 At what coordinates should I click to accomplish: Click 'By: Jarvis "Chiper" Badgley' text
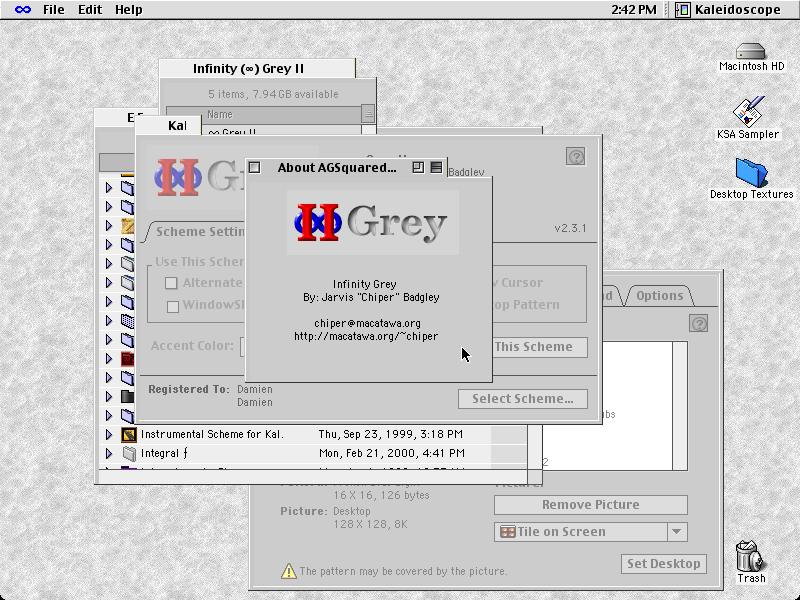pos(371,297)
